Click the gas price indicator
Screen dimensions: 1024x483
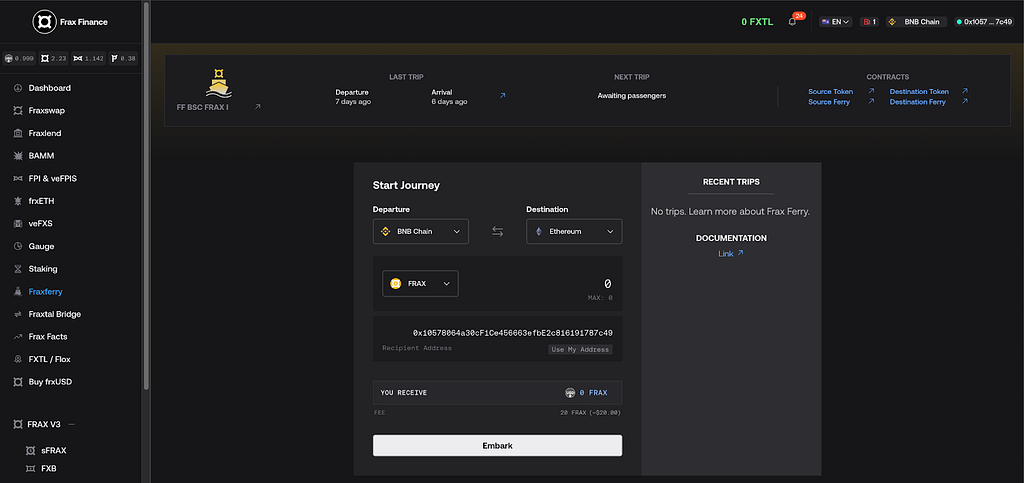tap(869, 22)
